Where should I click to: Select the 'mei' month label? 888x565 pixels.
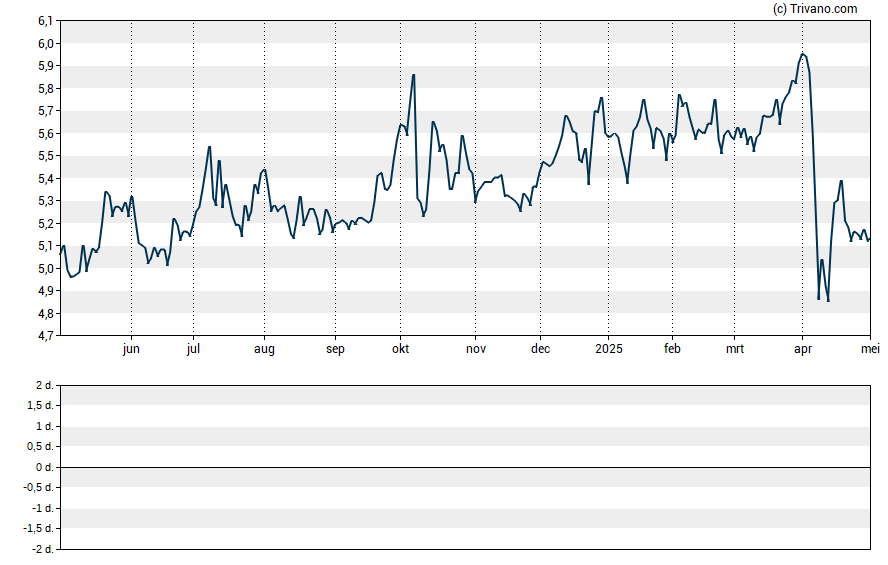pos(870,349)
